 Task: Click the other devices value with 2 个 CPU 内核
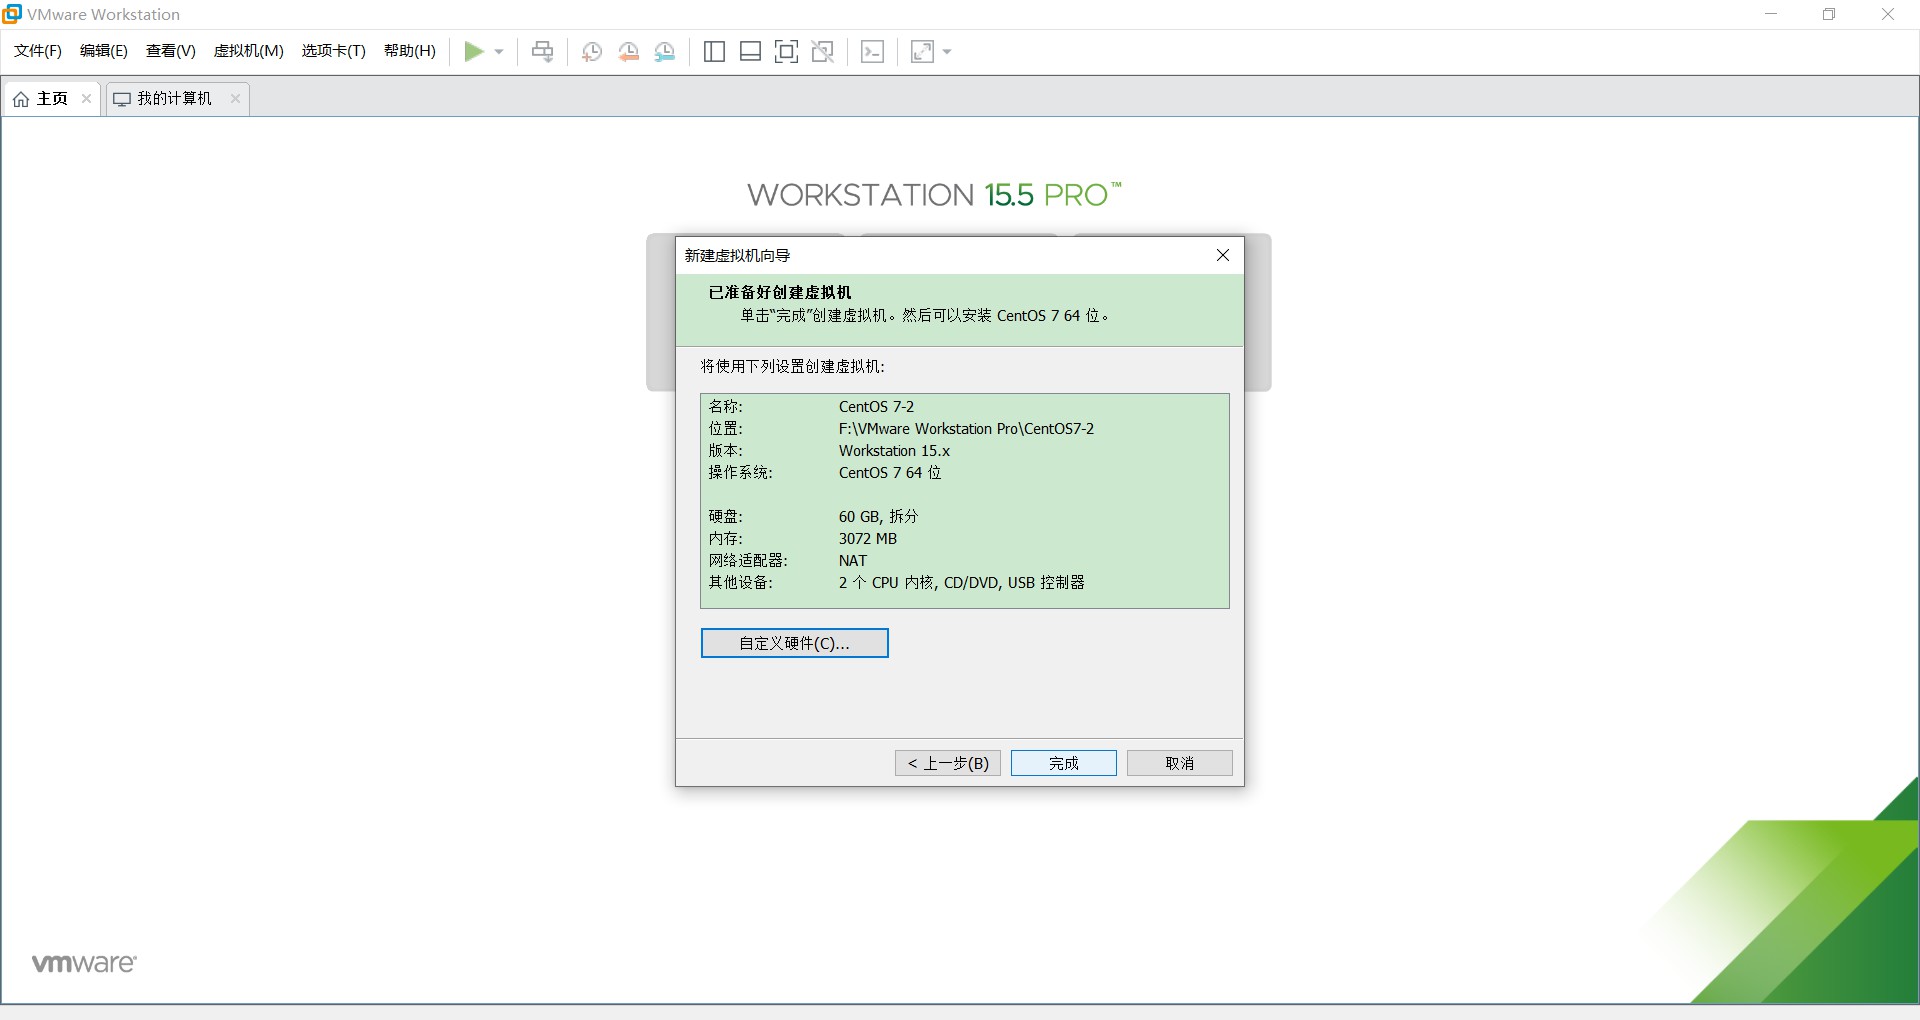962,583
